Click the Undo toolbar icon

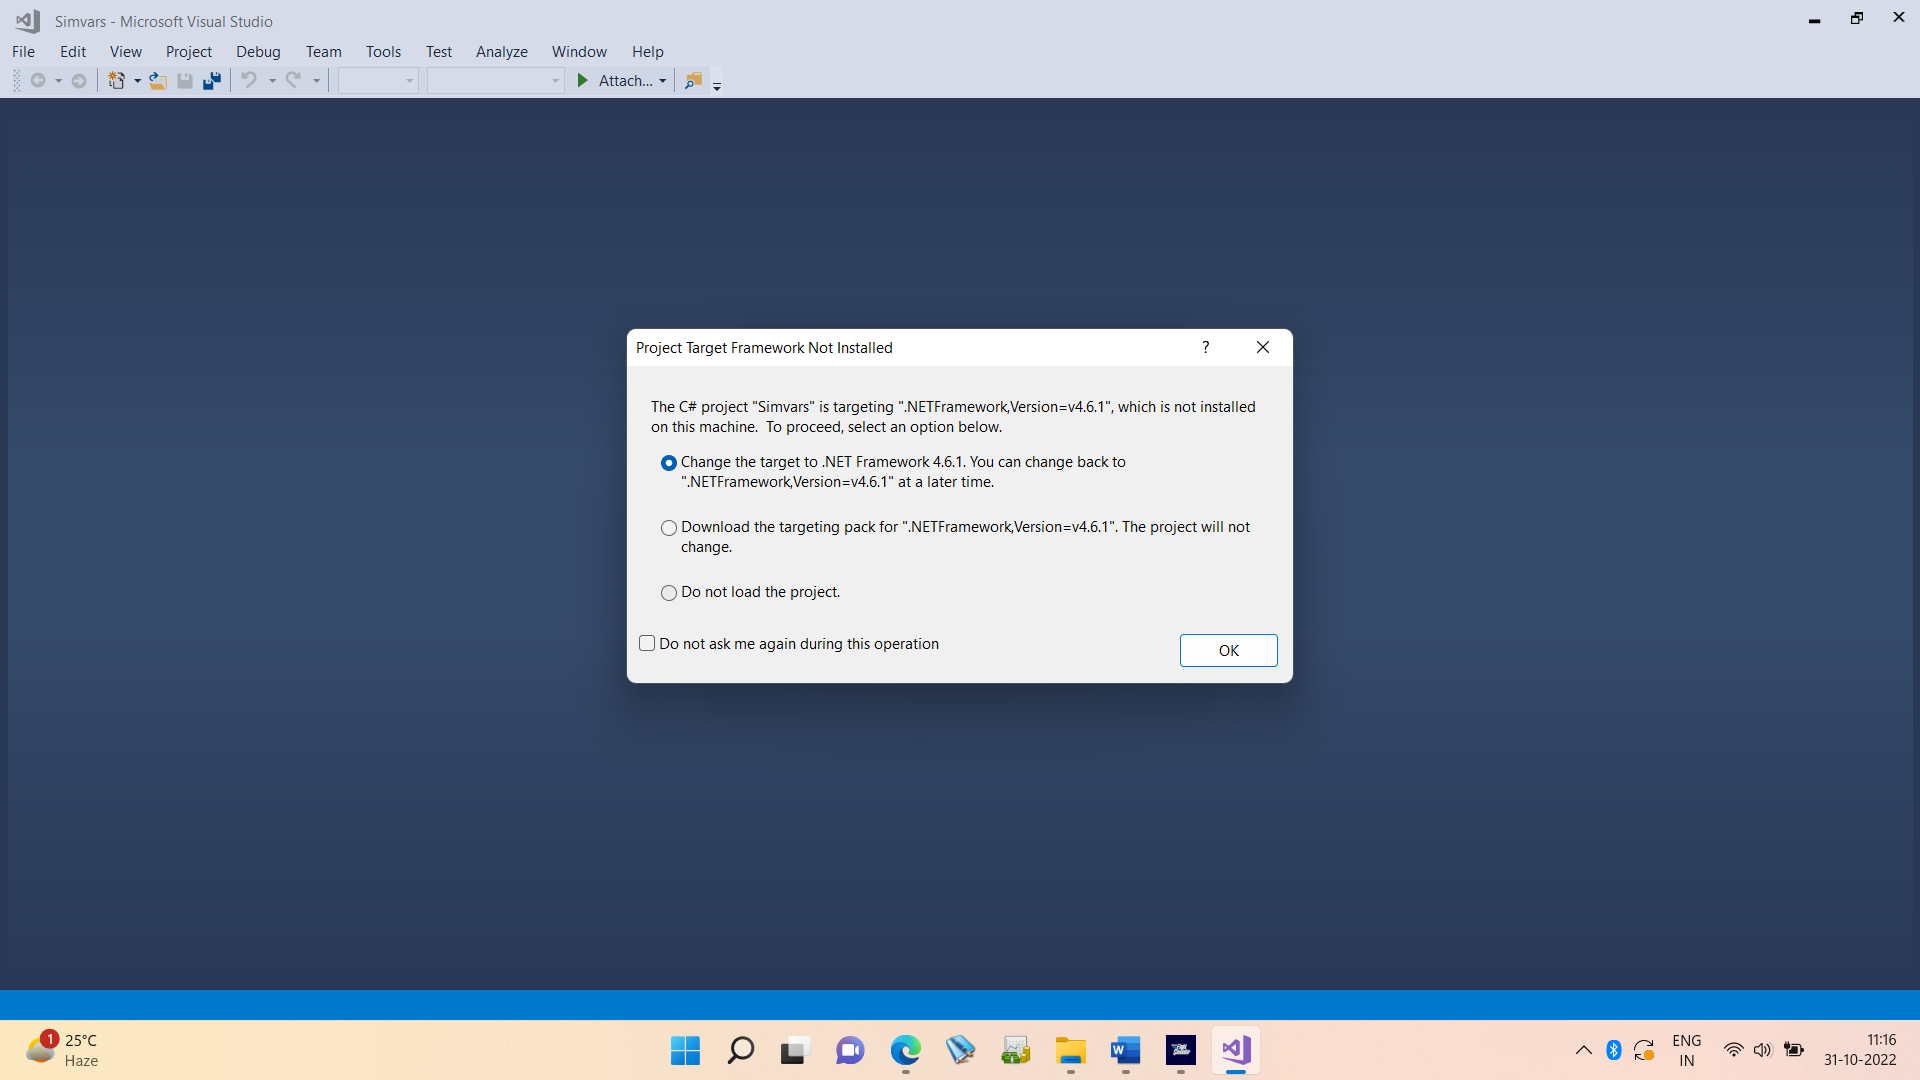click(248, 80)
